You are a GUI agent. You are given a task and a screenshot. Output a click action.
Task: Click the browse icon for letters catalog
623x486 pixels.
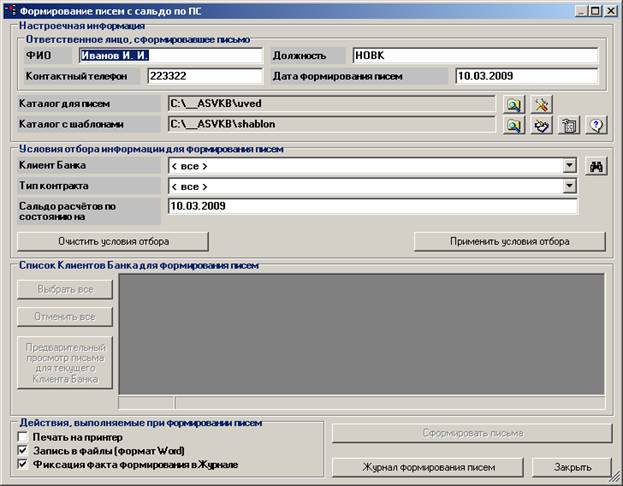click(513, 104)
